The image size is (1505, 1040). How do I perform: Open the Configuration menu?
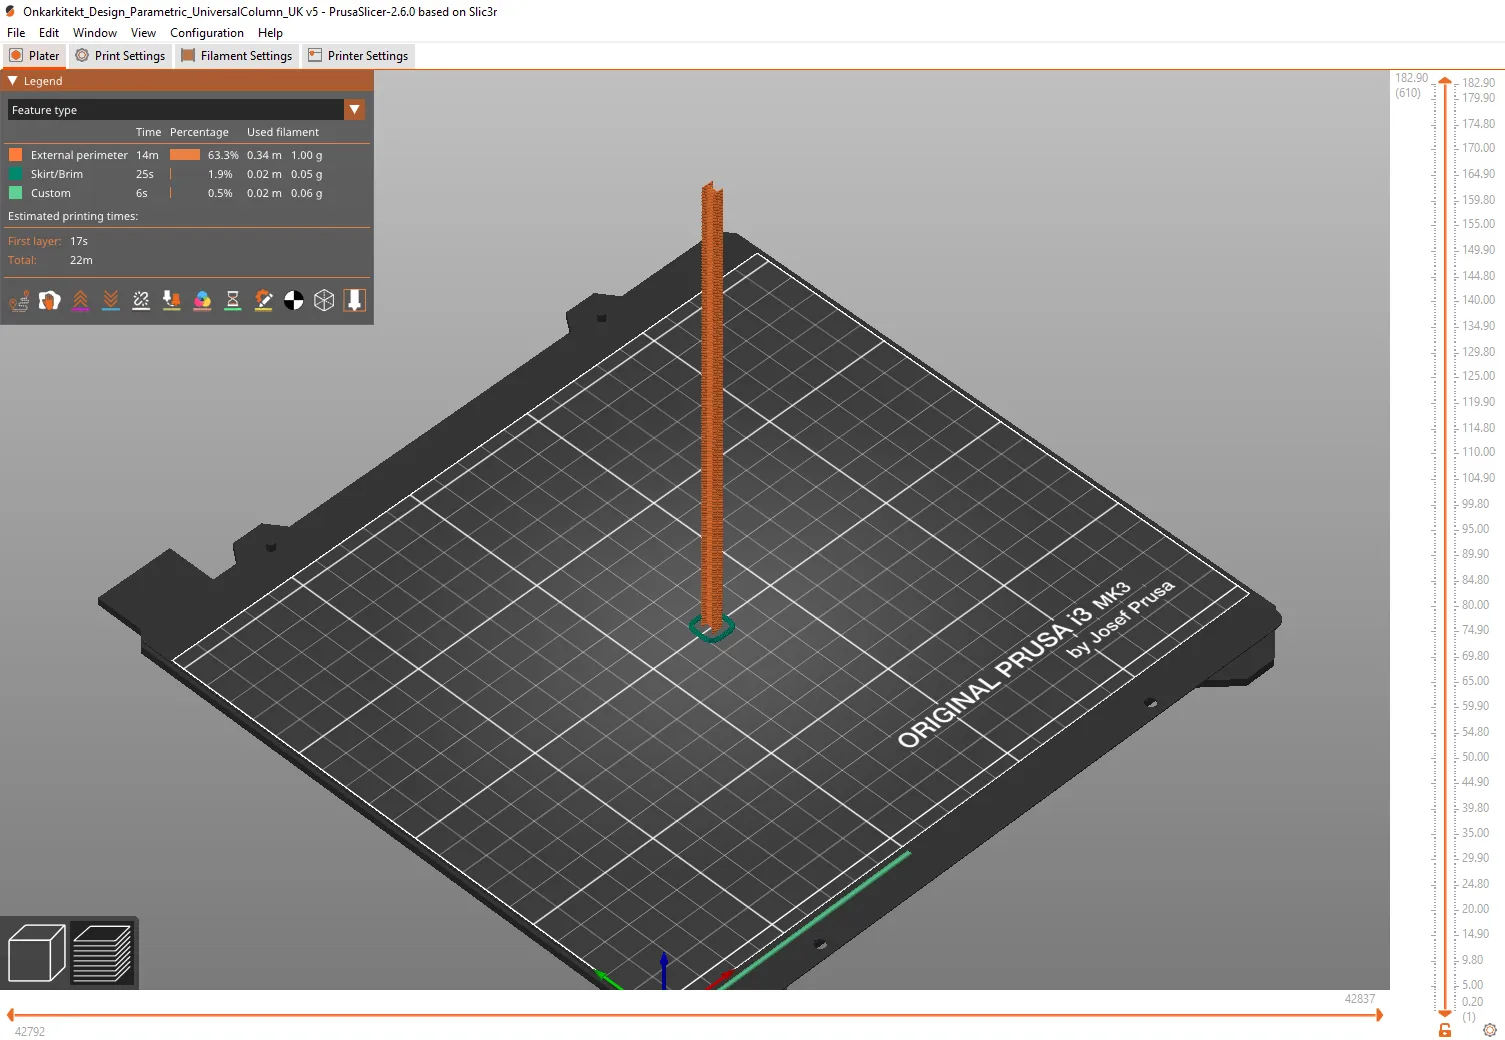[x=206, y=33]
